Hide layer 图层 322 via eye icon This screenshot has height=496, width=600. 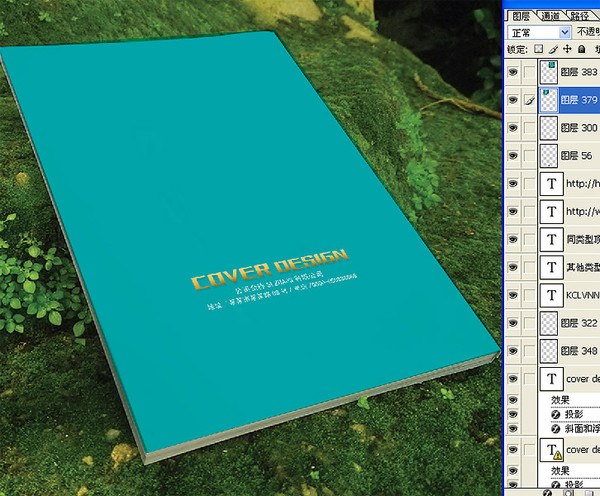pyautogui.click(x=513, y=323)
